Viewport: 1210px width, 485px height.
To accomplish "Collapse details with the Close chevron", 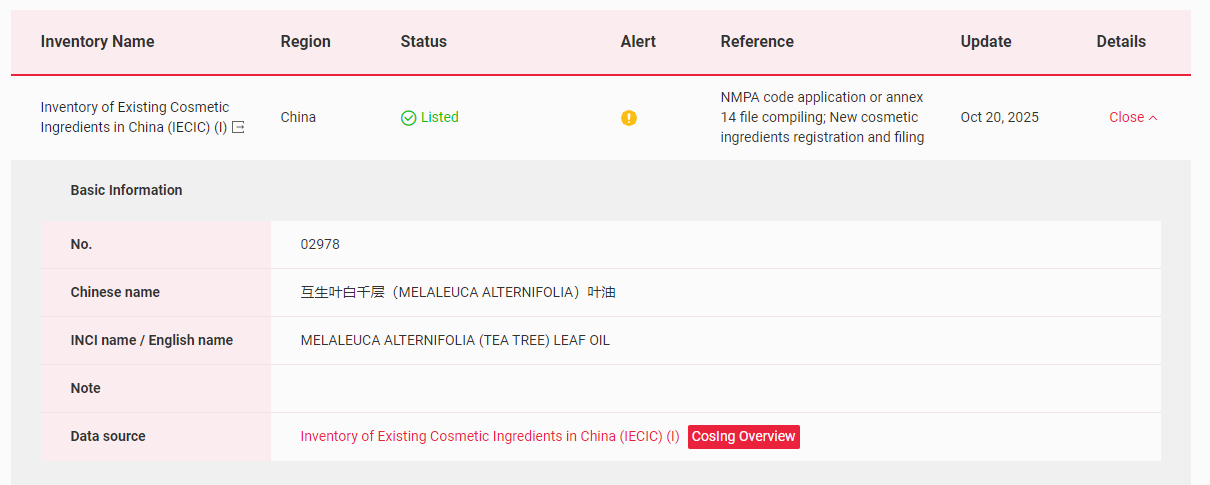I will pos(1133,118).
